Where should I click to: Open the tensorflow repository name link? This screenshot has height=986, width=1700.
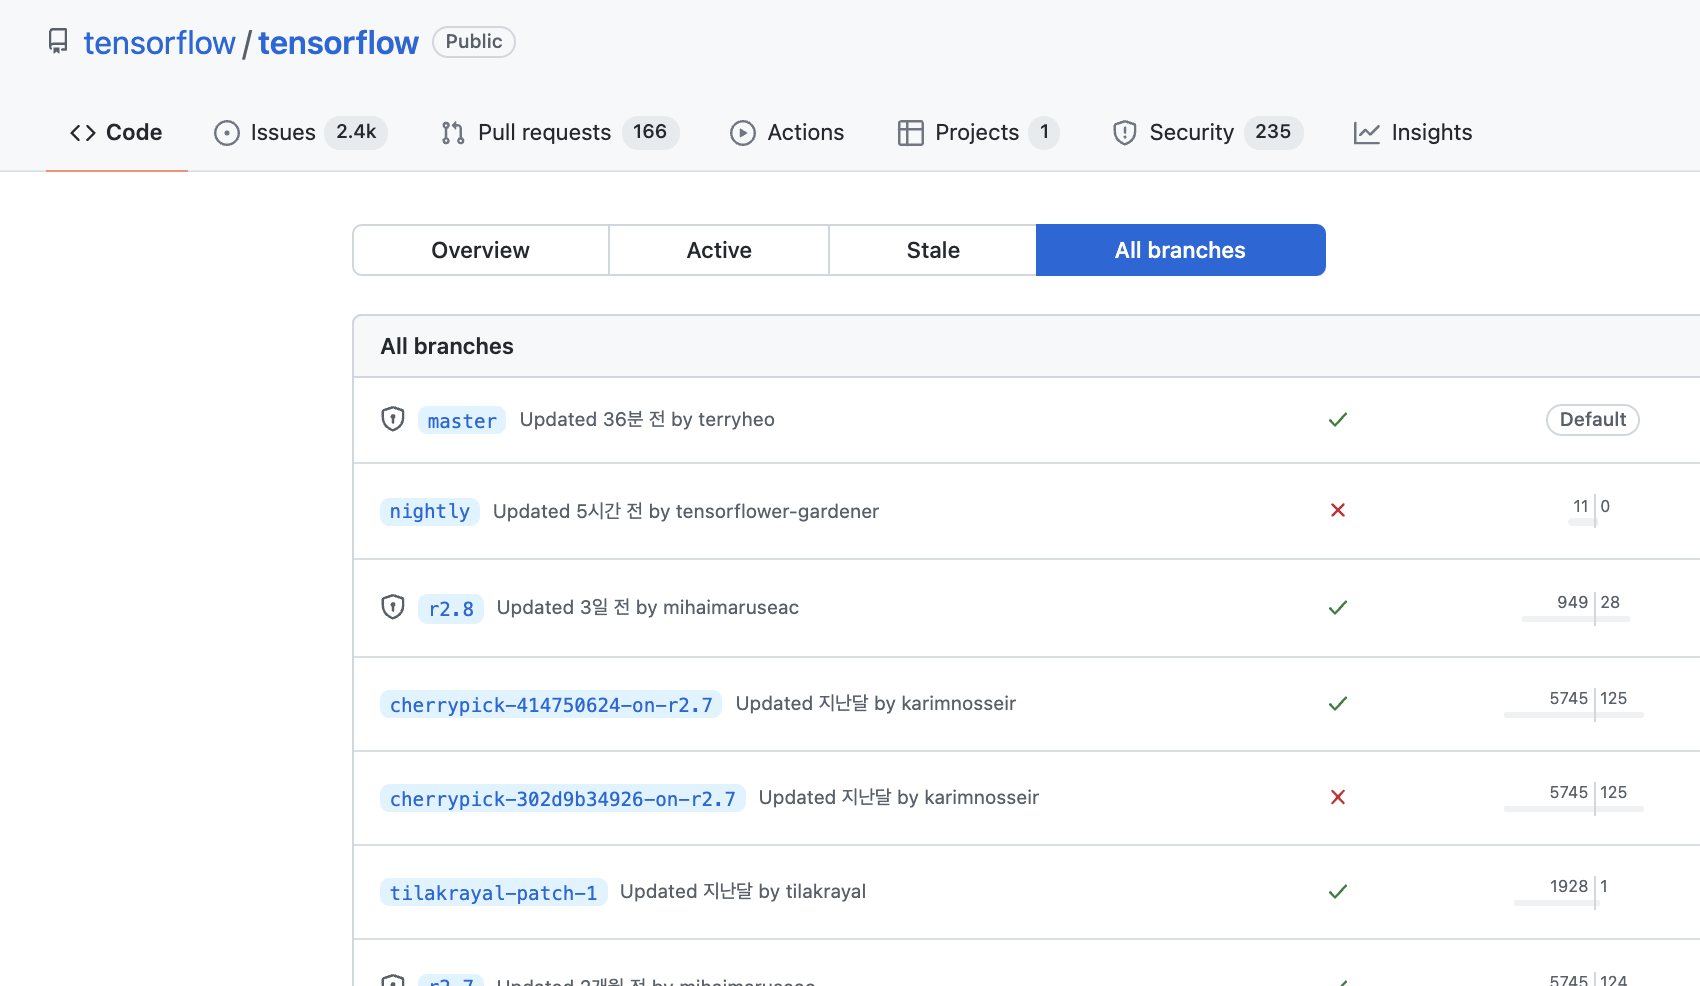point(338,43)
